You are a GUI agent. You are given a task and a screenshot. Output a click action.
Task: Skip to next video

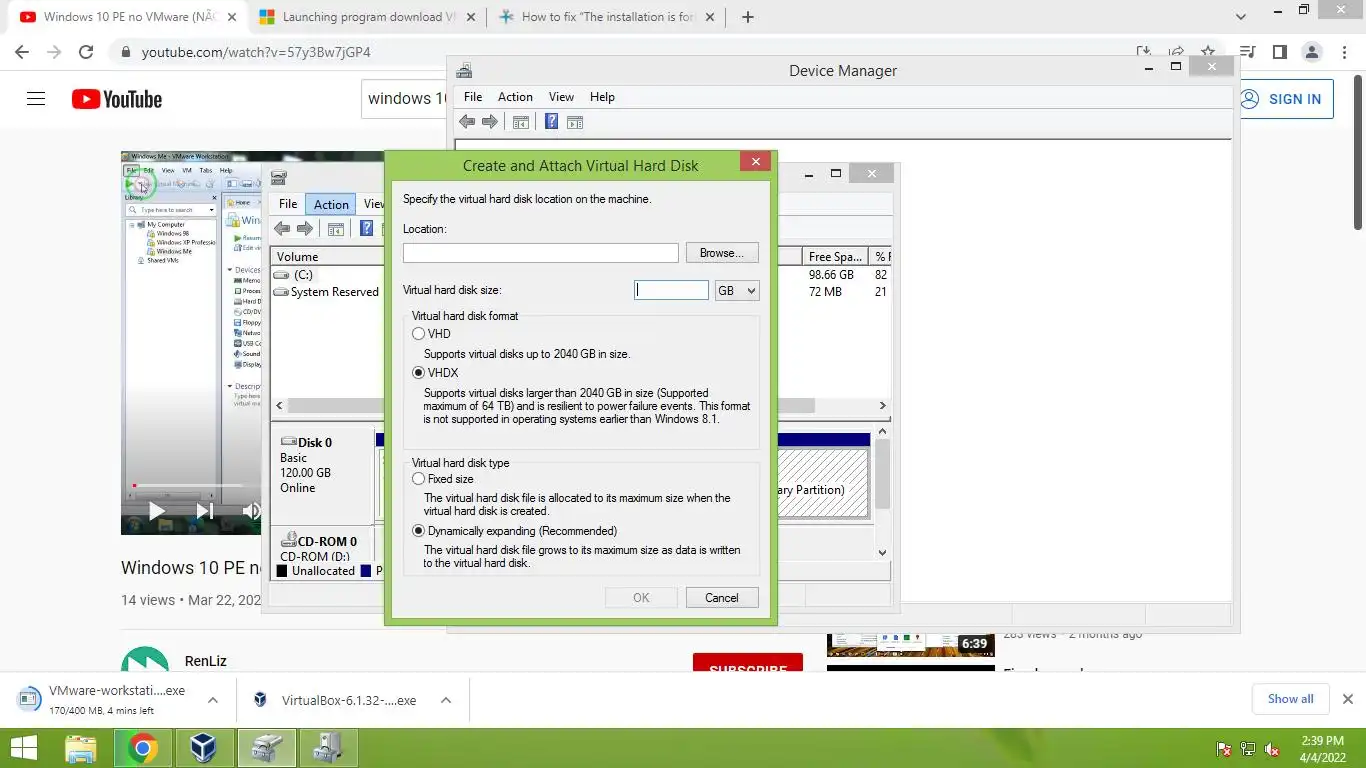[204, 511]
